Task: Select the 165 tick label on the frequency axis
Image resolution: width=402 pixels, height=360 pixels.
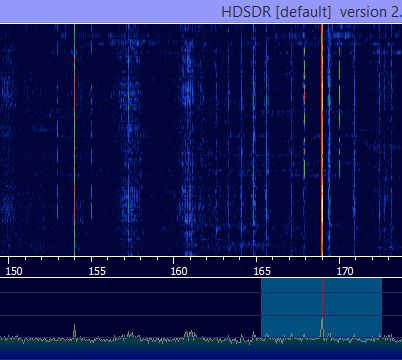Action: pos(262,271)
